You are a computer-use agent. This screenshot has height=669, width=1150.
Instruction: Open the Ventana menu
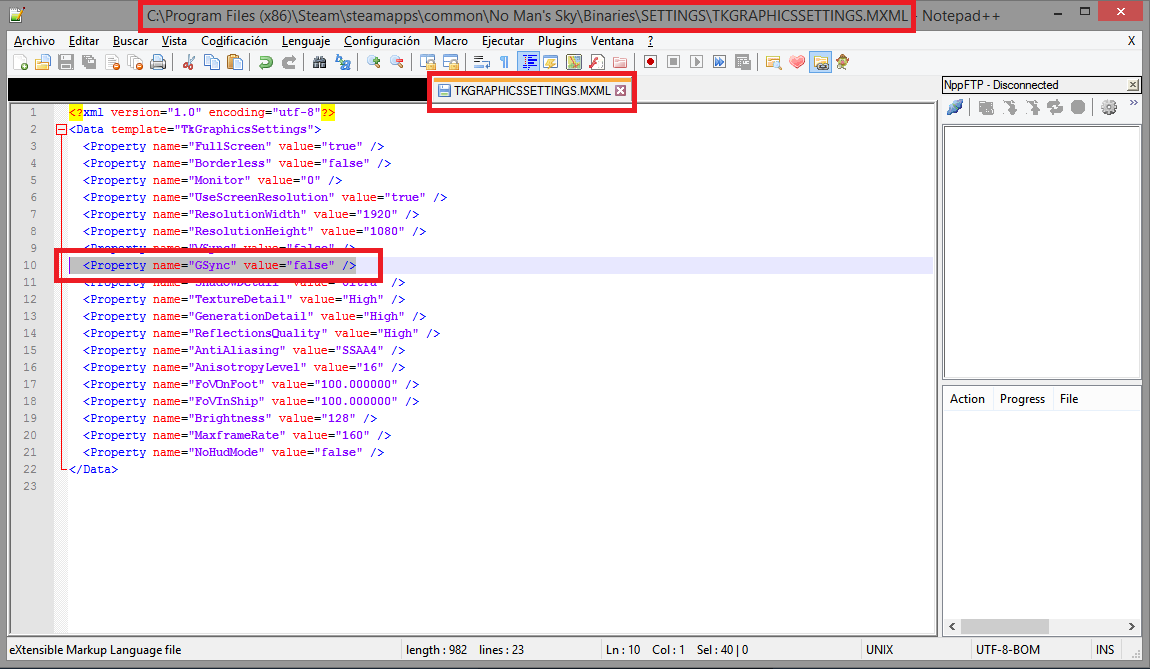612,41
